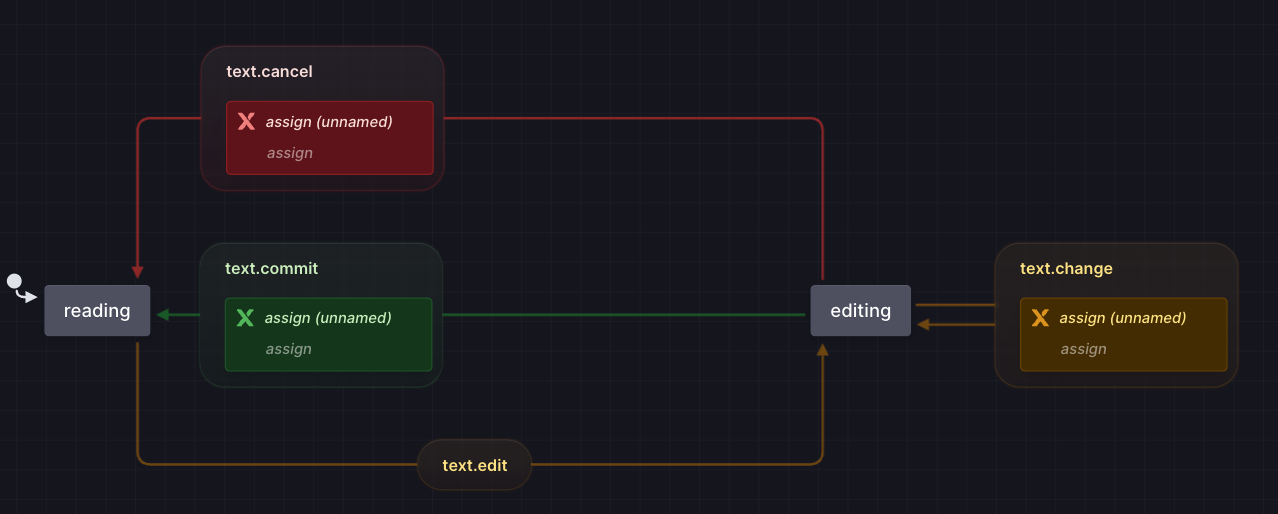The image size is (1278, 514).
Task: Open the red assign (unnamed) action label
Action: tap(329, 122)
